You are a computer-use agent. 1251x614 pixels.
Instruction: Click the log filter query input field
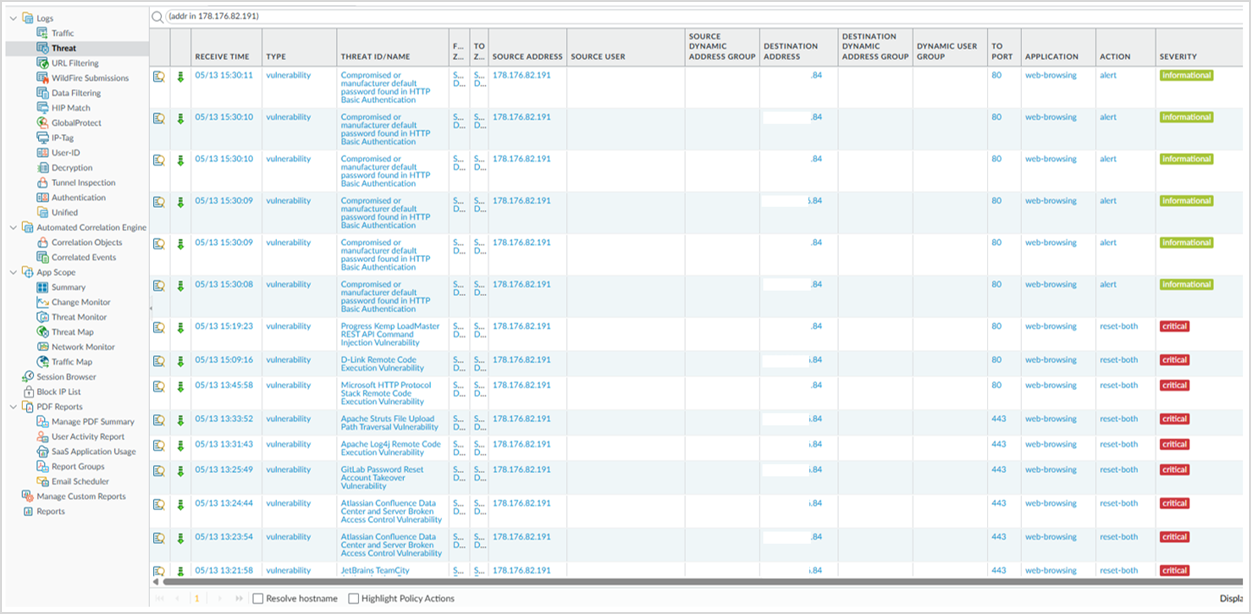click(700, 17)
